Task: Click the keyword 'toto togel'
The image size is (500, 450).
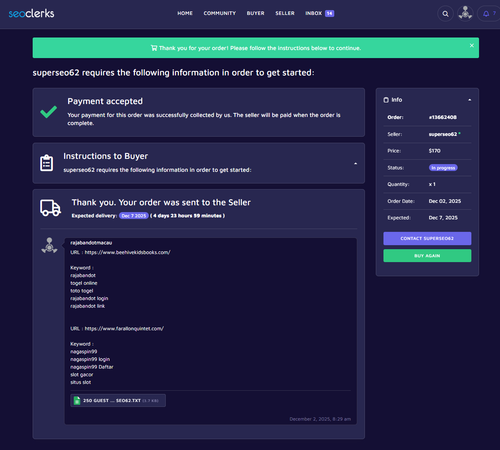Action: click(82, 291)
